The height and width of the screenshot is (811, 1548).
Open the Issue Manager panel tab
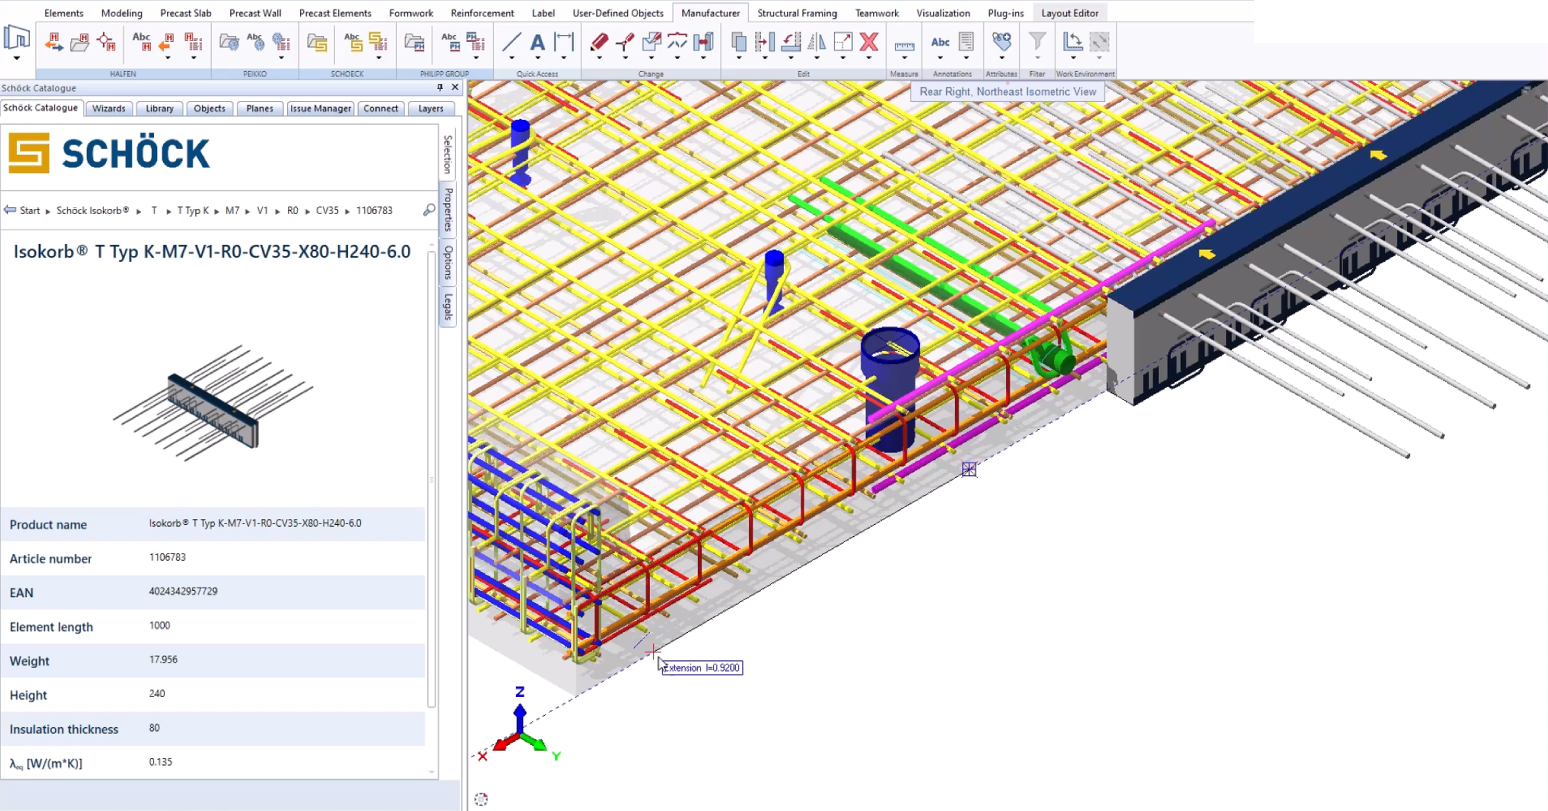(321, 108)
